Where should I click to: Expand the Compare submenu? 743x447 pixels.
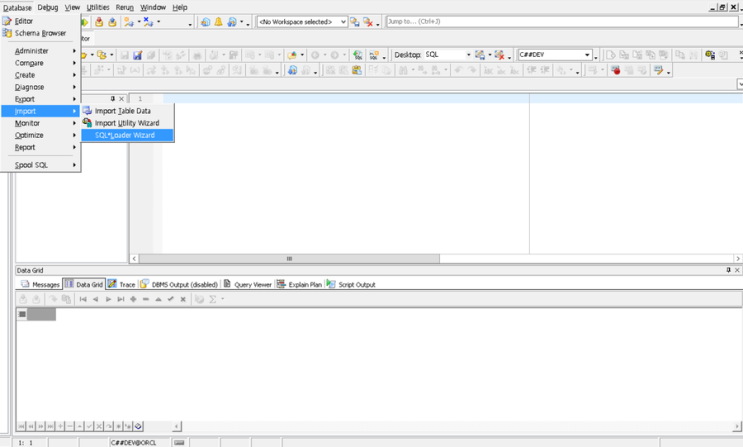40,63
